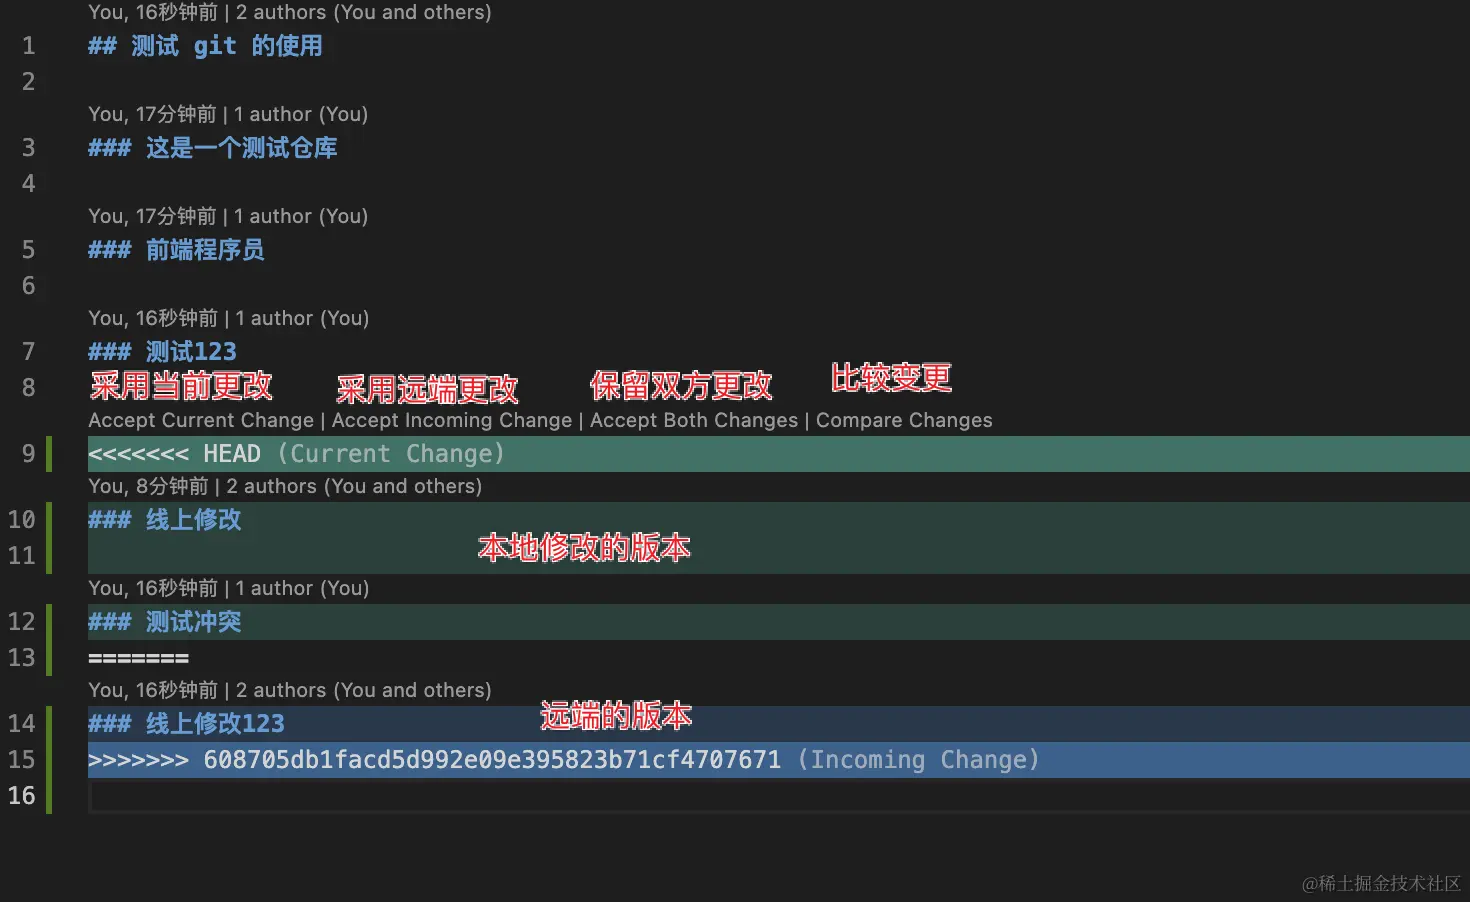Open blame lens above line 12 测试冲突
The height and width of the screenshot is (902, 1470).
click(x=228, y=588)
